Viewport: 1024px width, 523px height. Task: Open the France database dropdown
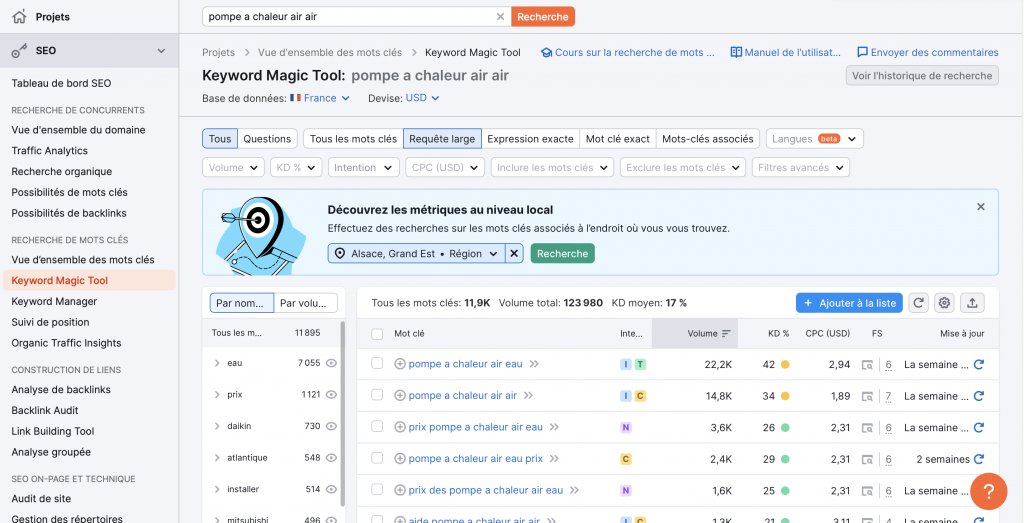coord(320,98)
